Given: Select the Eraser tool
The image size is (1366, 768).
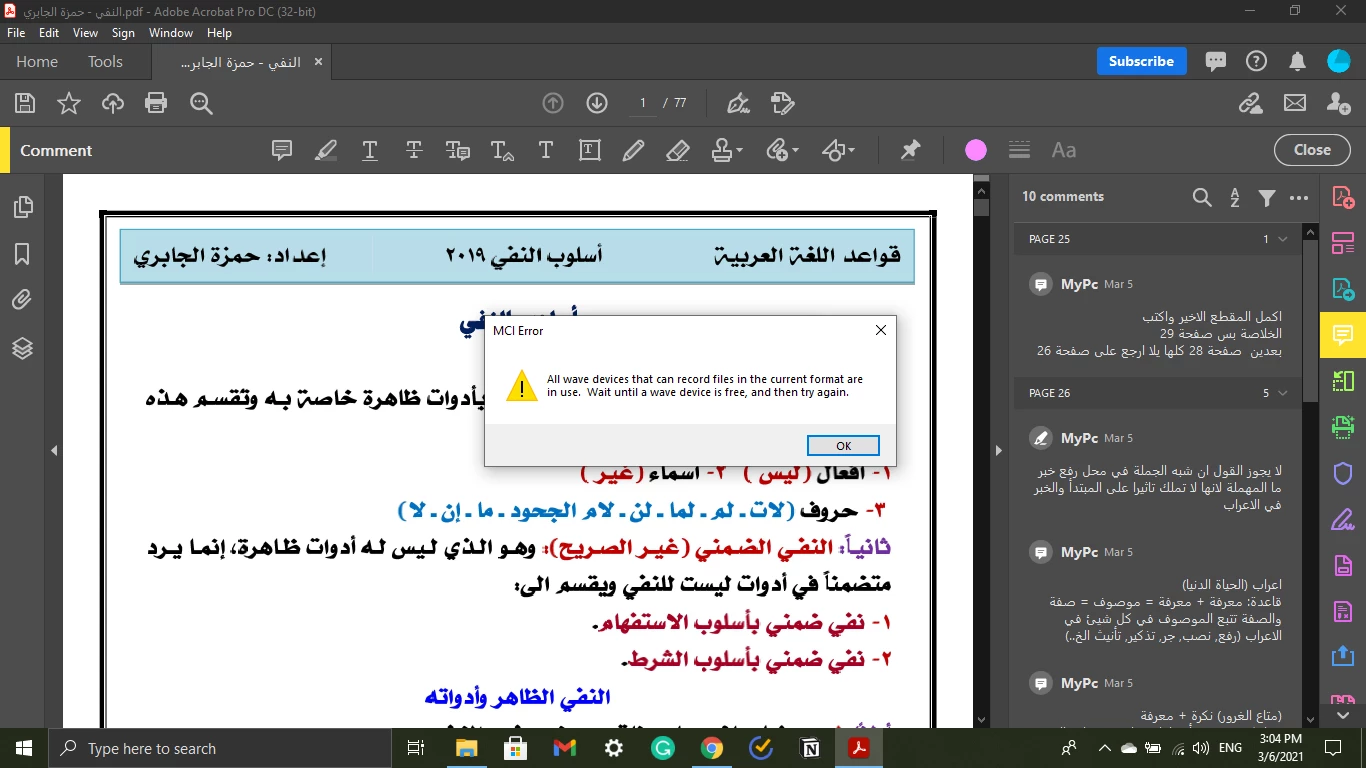Looking at the screenshot, I should [677, 150].
